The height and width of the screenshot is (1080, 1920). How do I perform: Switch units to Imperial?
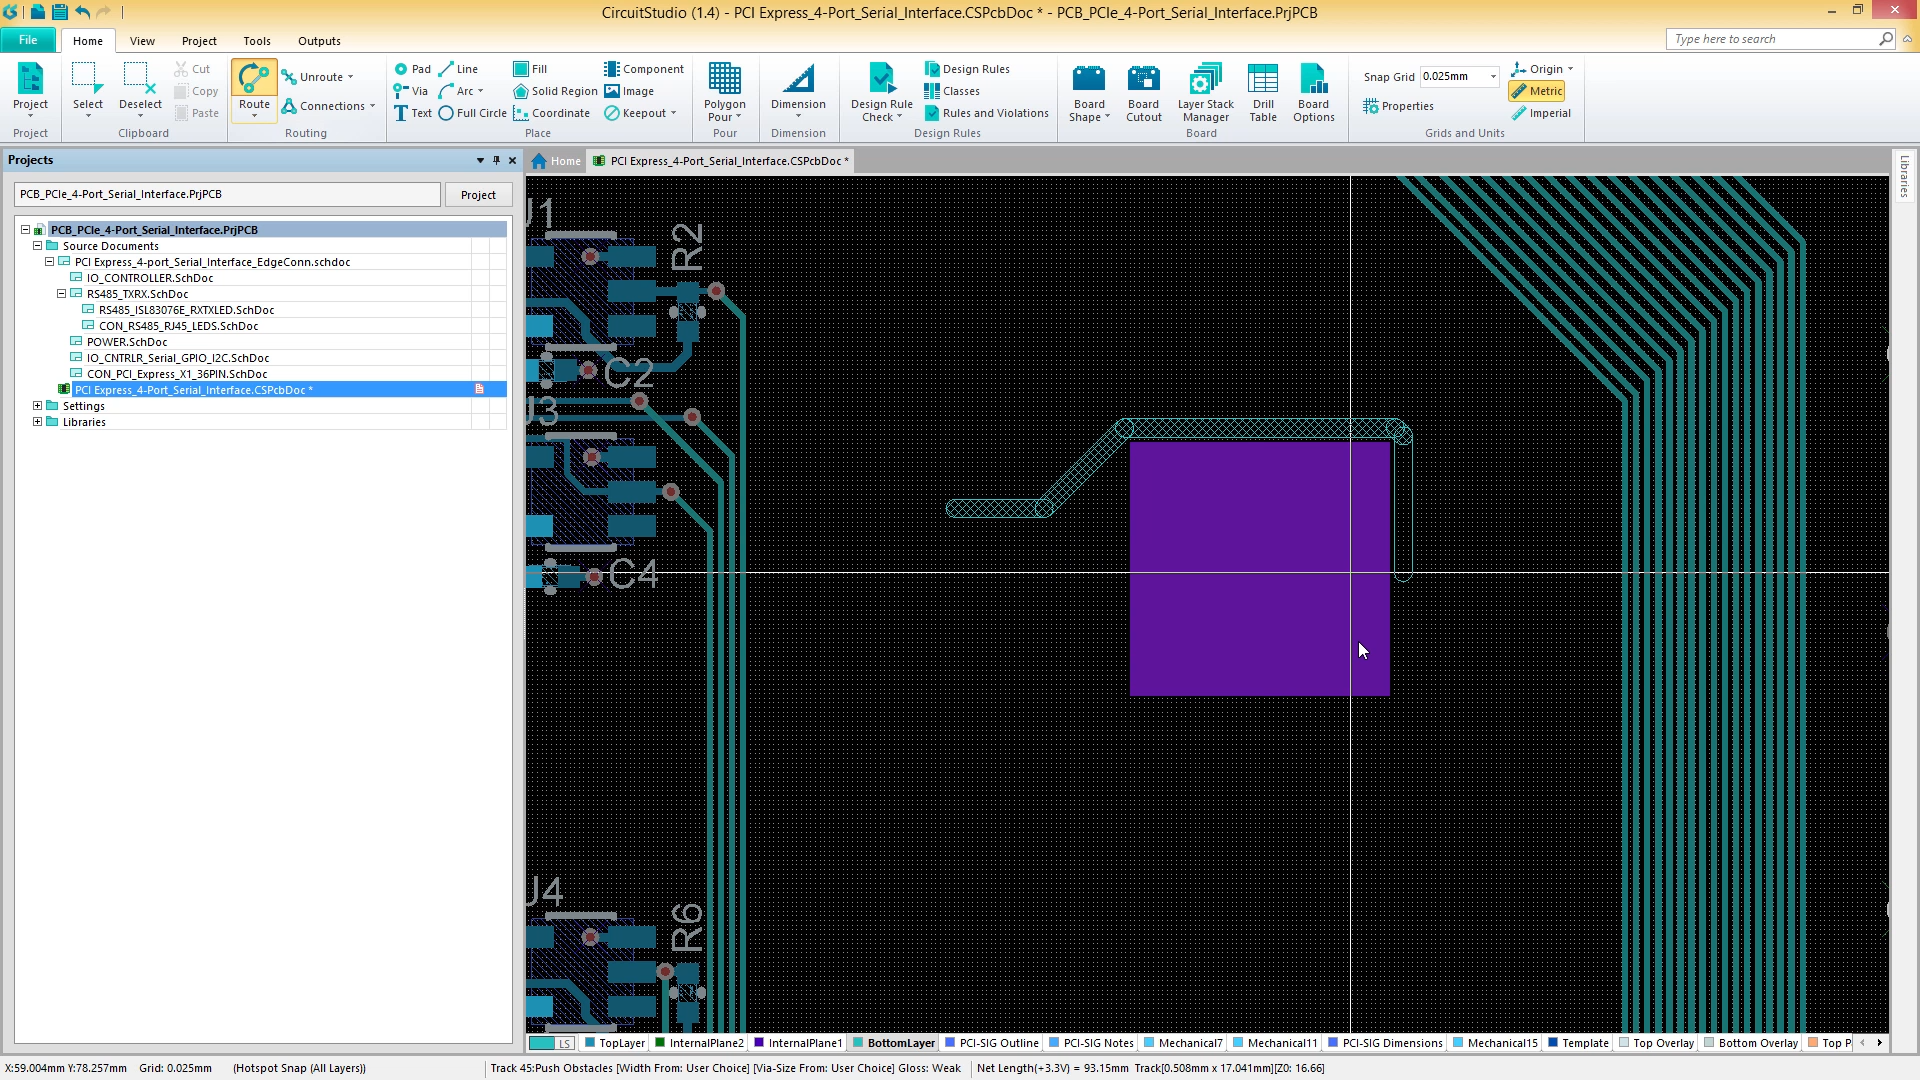(1541, 113)
